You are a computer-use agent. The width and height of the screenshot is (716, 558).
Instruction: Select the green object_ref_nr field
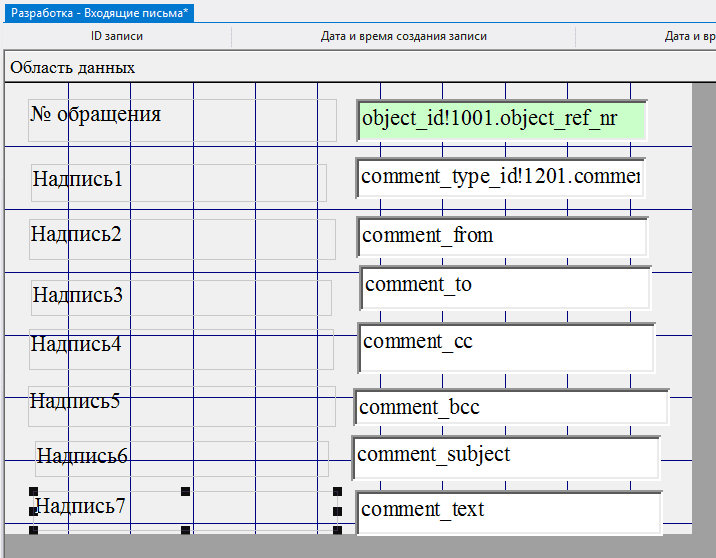(501, 120)
